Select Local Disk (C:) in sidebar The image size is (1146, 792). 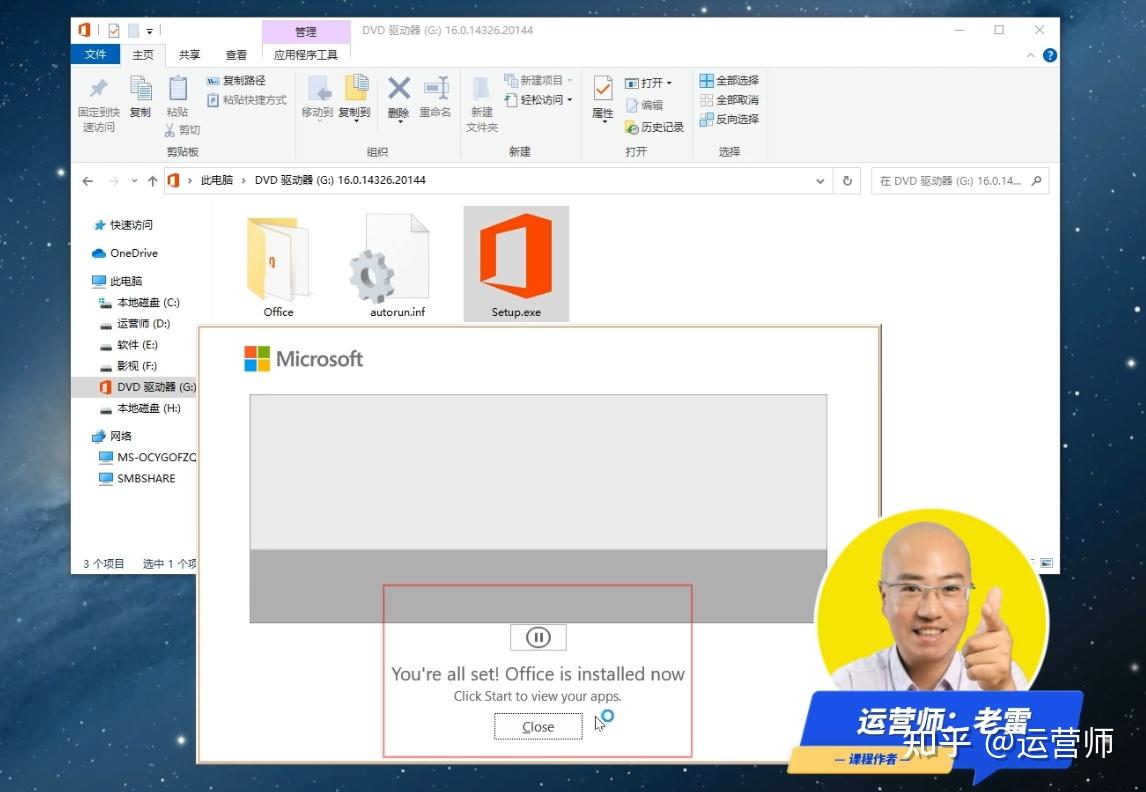coord(139,302)
